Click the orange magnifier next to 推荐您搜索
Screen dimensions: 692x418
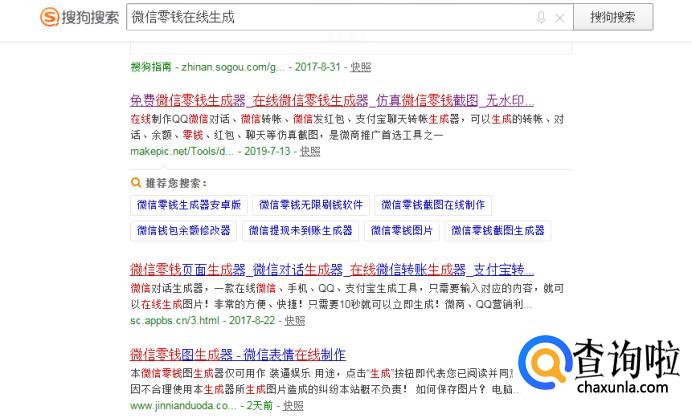pos(136,182)
